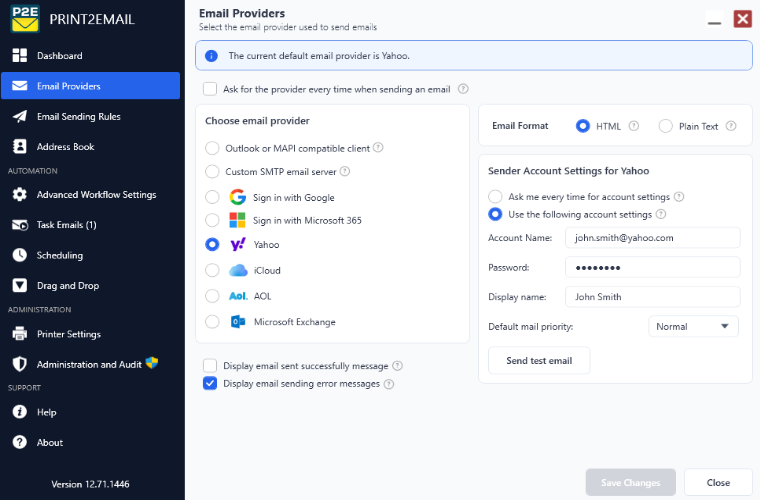
Task: Choose Plain Text email format radio
Action: tap(665, 126)
